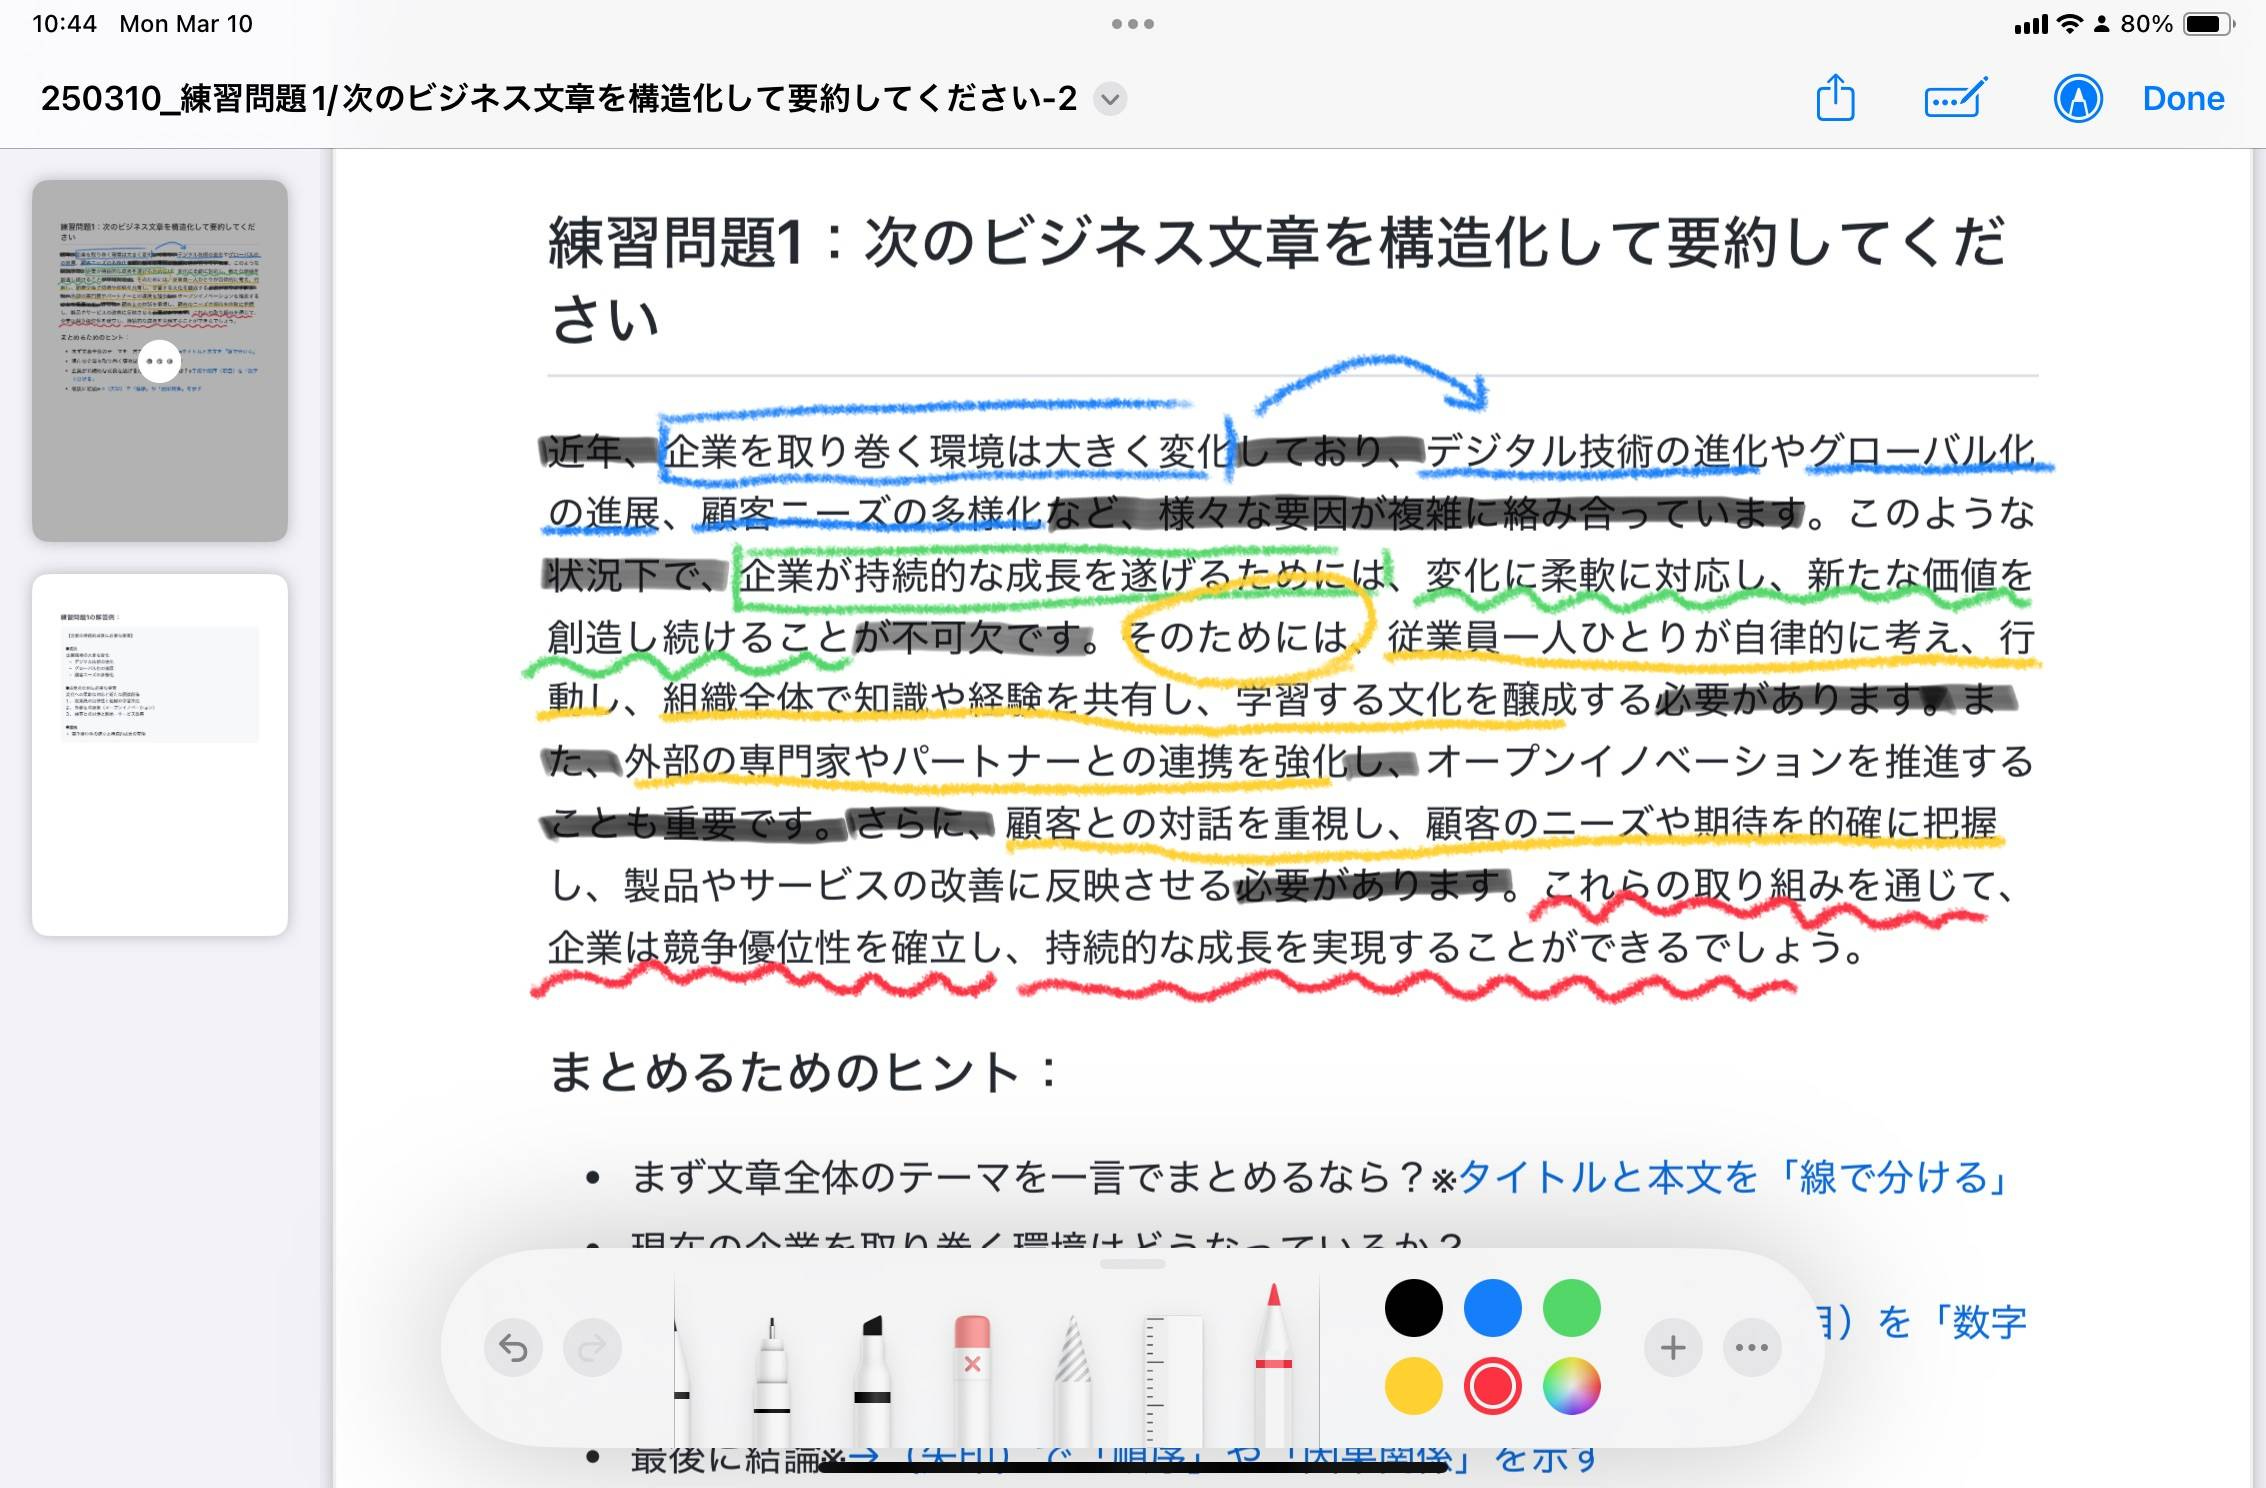This screenshot has height=1488, width=2266.
Task: Tap the document title '250310_練習問題1'
Action: (559, 99)
